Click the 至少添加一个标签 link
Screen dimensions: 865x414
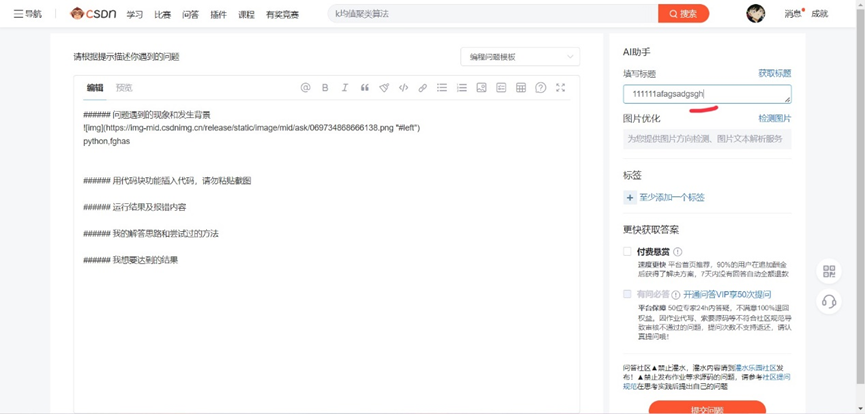672,198
